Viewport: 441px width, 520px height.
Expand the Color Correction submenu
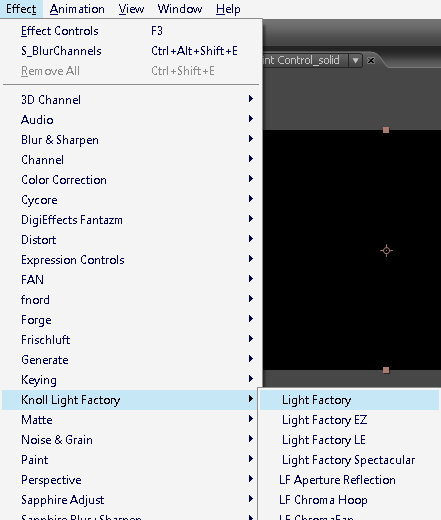pyautogui.click(x=130, y=180)
